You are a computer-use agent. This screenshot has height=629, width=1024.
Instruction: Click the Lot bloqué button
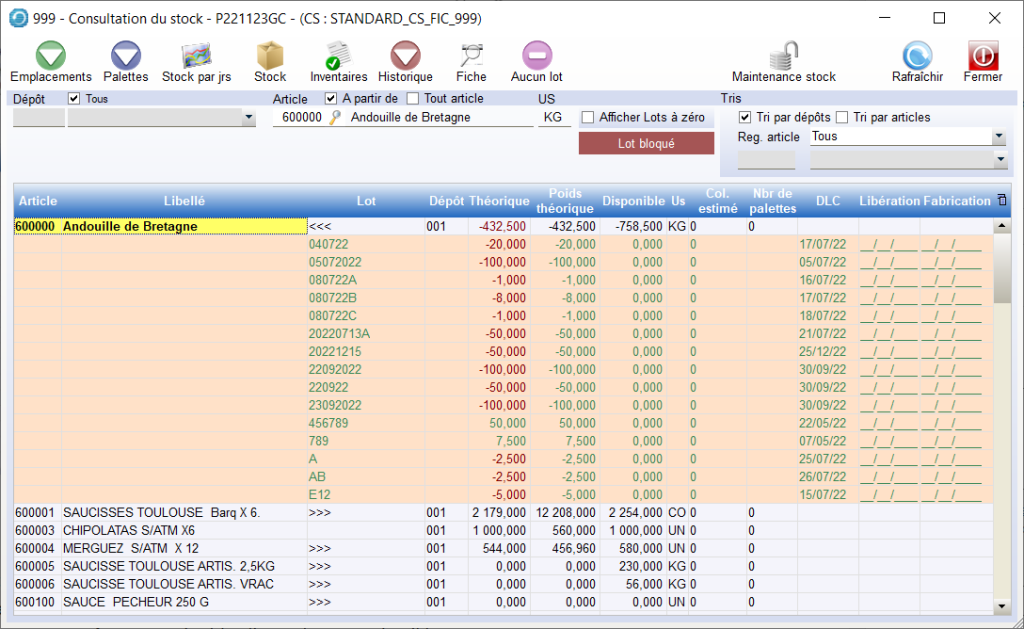(646, 143)
